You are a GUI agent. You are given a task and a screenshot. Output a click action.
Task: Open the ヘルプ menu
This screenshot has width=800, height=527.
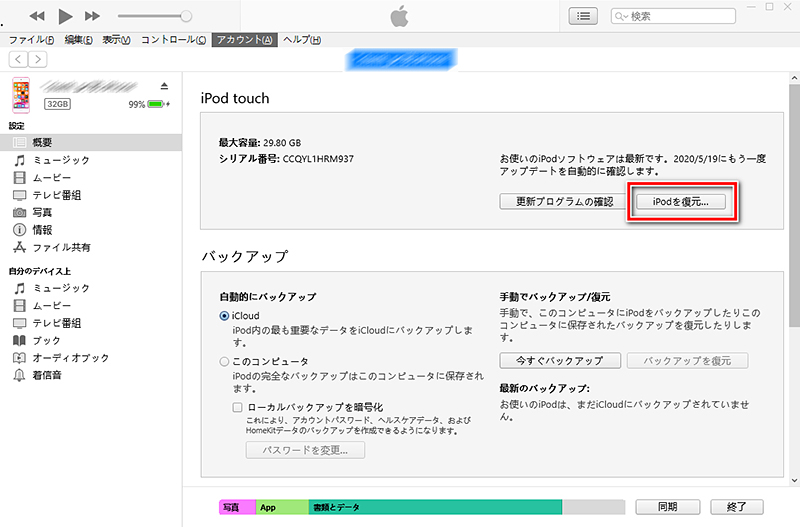(x=302, y=40)
